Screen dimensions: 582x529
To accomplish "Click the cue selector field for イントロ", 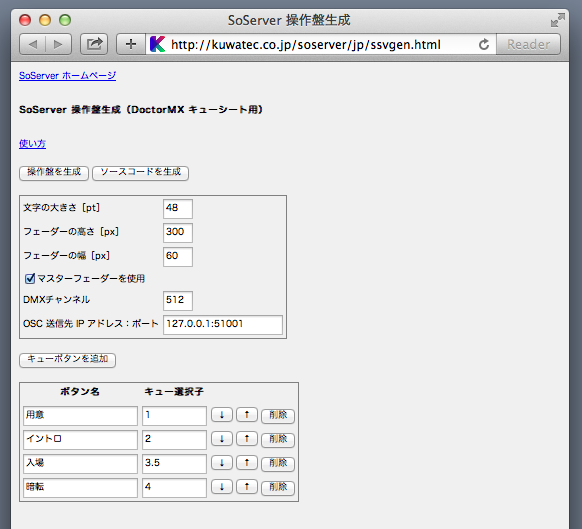I will [x=174, y=440].
